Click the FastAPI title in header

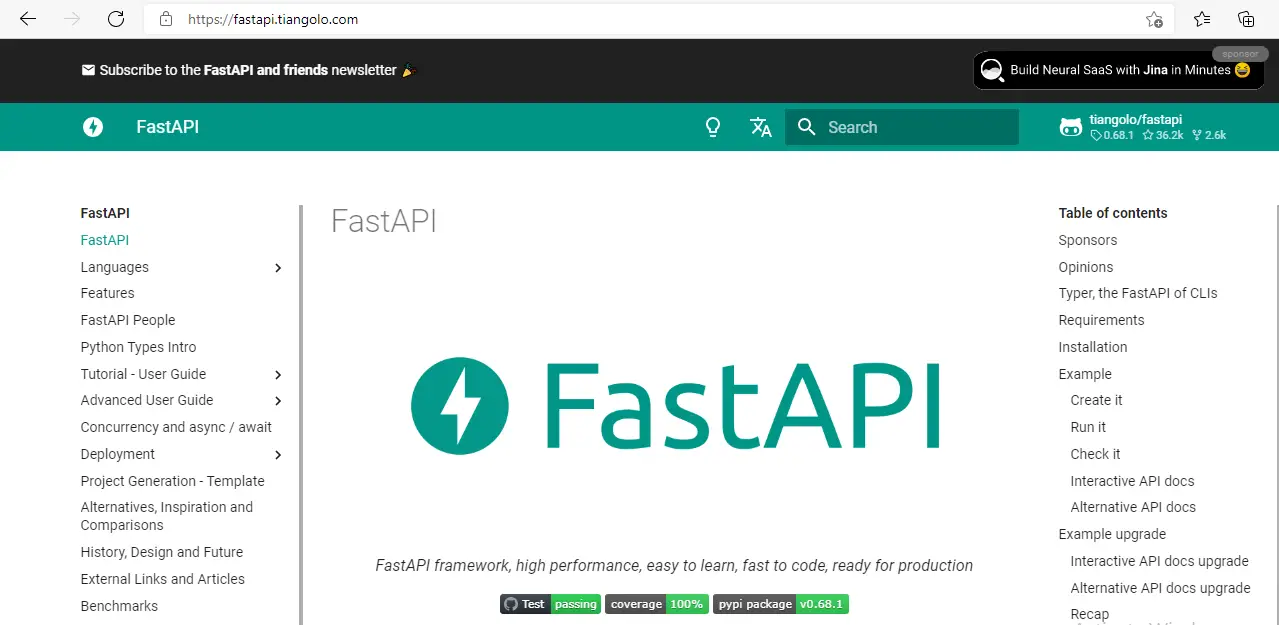coord(167,127)
